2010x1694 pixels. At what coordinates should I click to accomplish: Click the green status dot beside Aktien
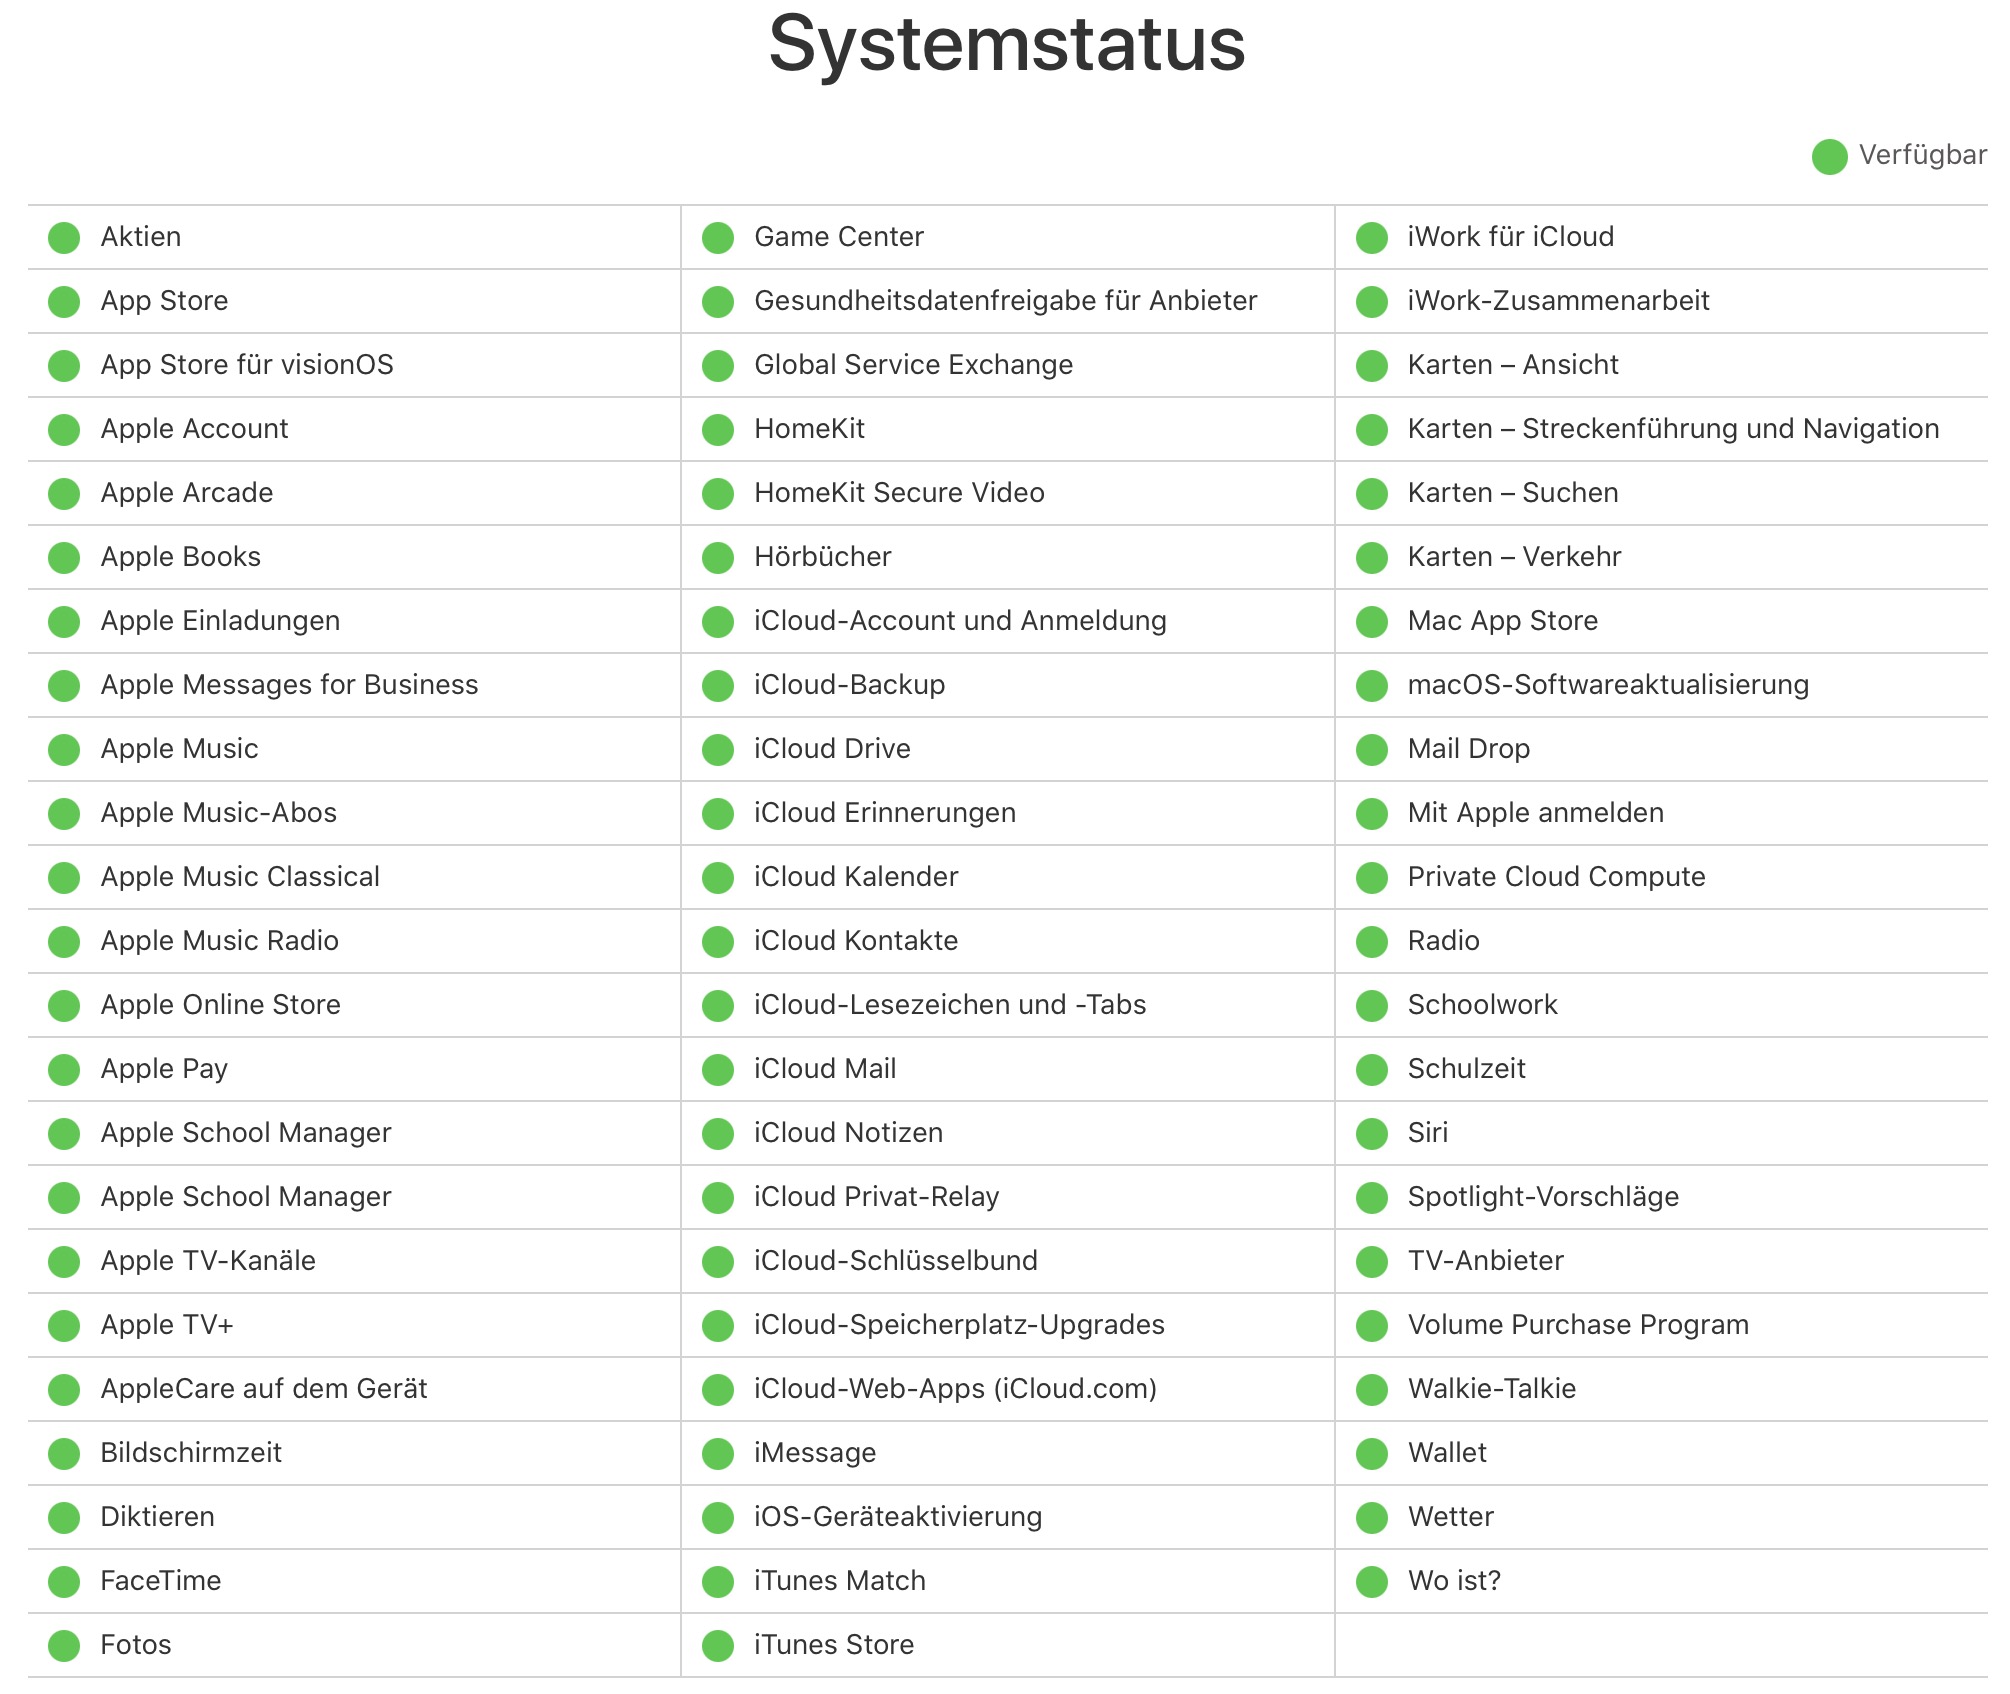click(64, 238)
